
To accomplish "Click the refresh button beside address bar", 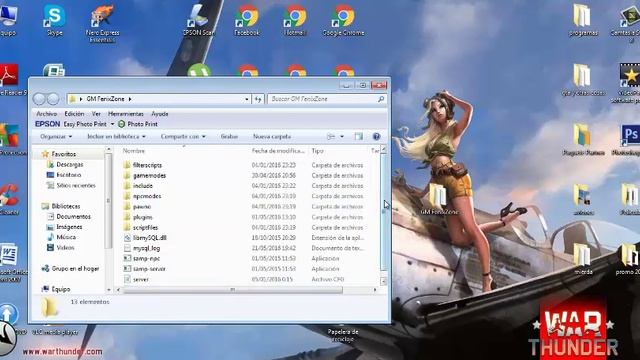I will (x=258, y=99).
